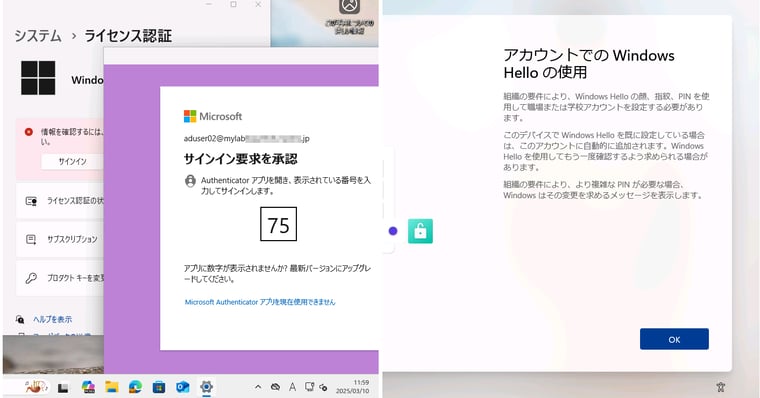Click the ライセンス認証の状態 row icon
The width and height of the screenshot is (760, 398).
pos(31,201)
